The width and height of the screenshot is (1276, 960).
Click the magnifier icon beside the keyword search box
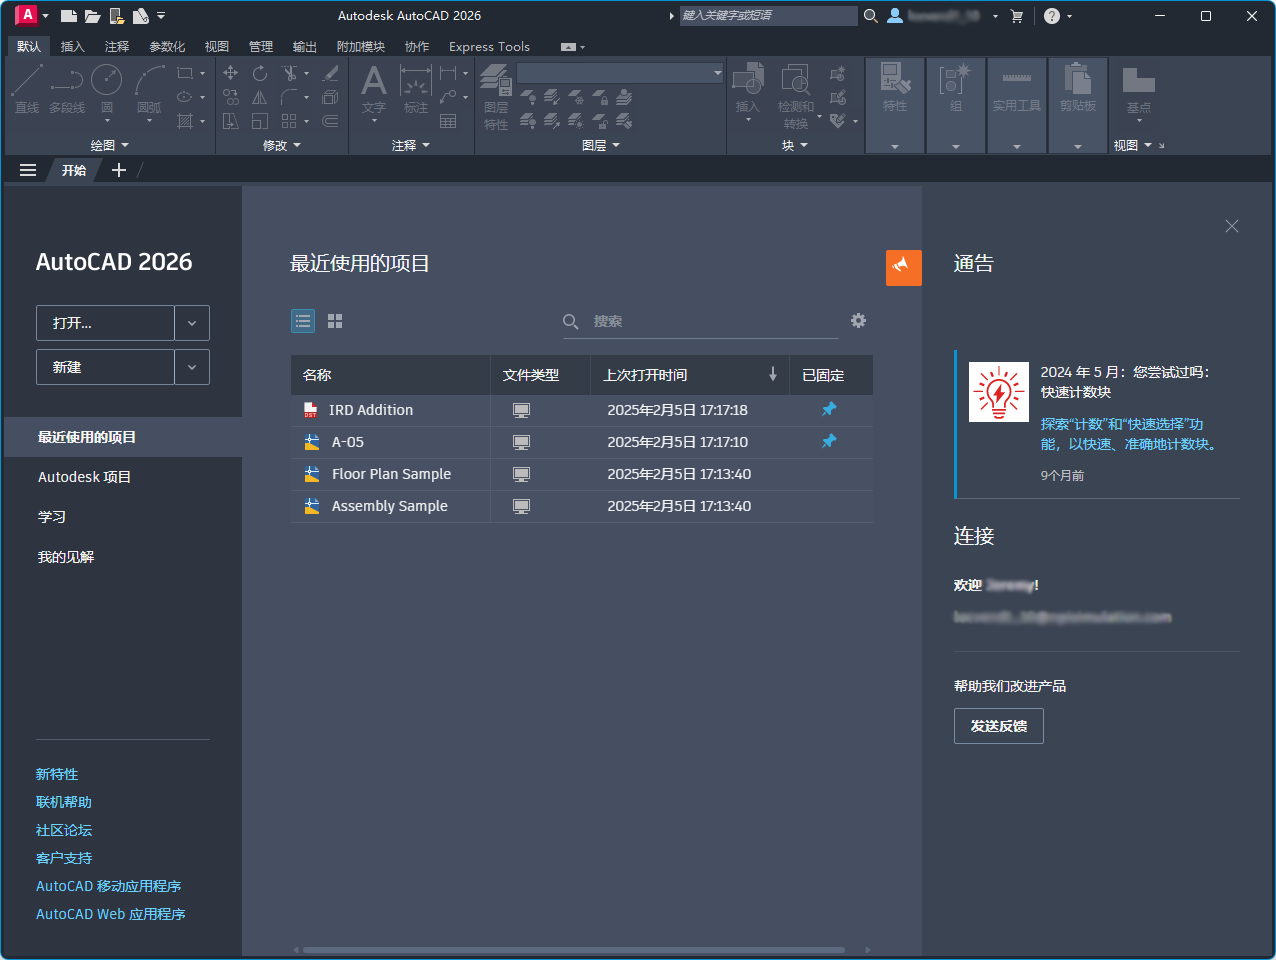871,16
